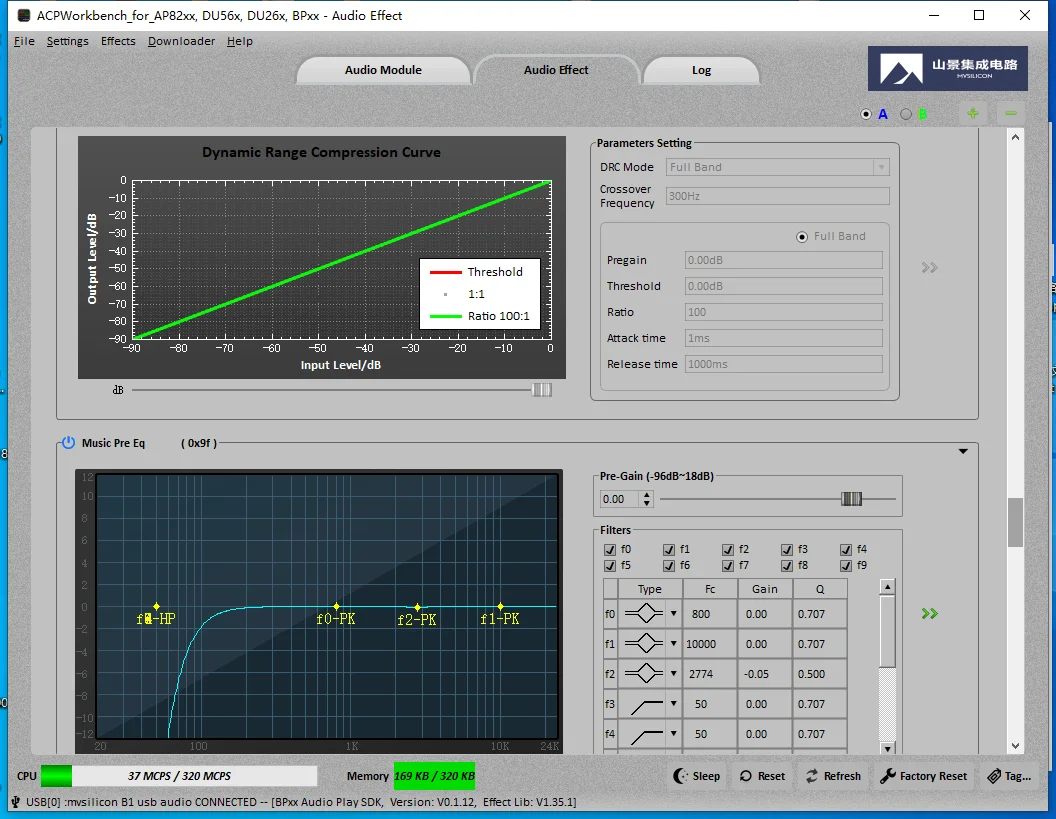The width and height of the screenshot is (1056, 819).
Task: Click the Sleep moon icon button
Action: [697, 776]
